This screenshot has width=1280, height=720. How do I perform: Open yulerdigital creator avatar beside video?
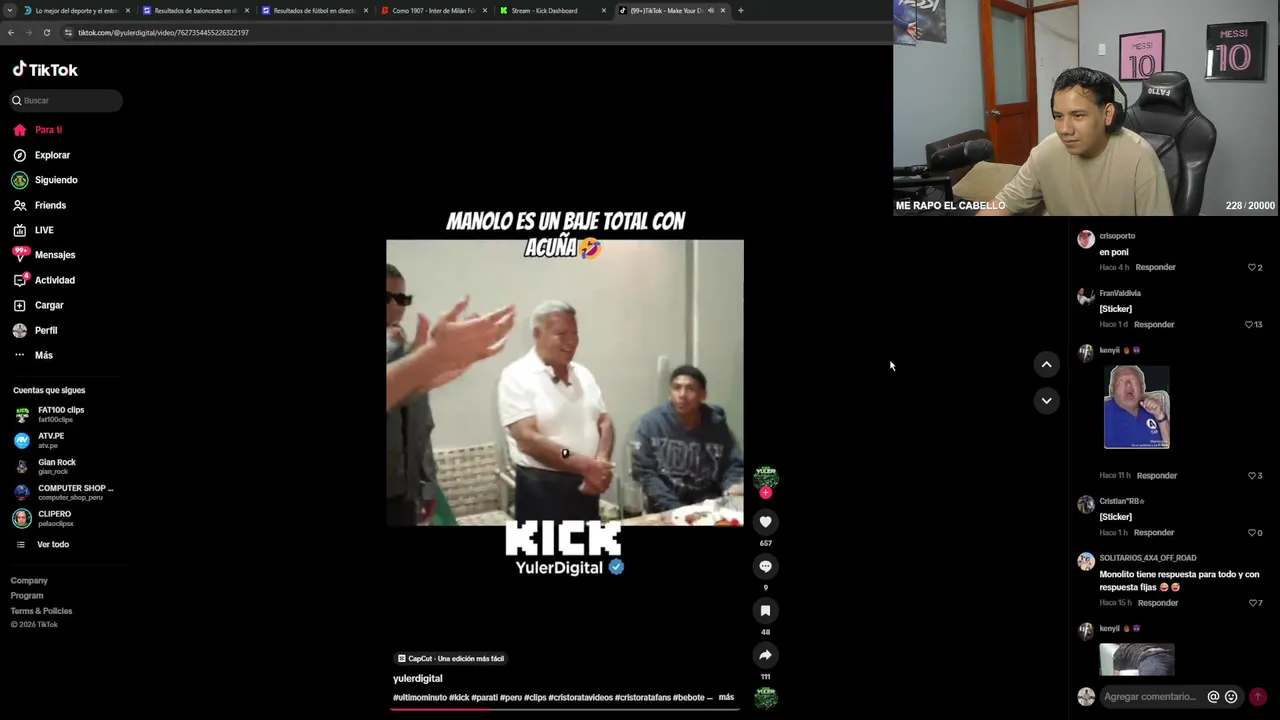(766, 477)
